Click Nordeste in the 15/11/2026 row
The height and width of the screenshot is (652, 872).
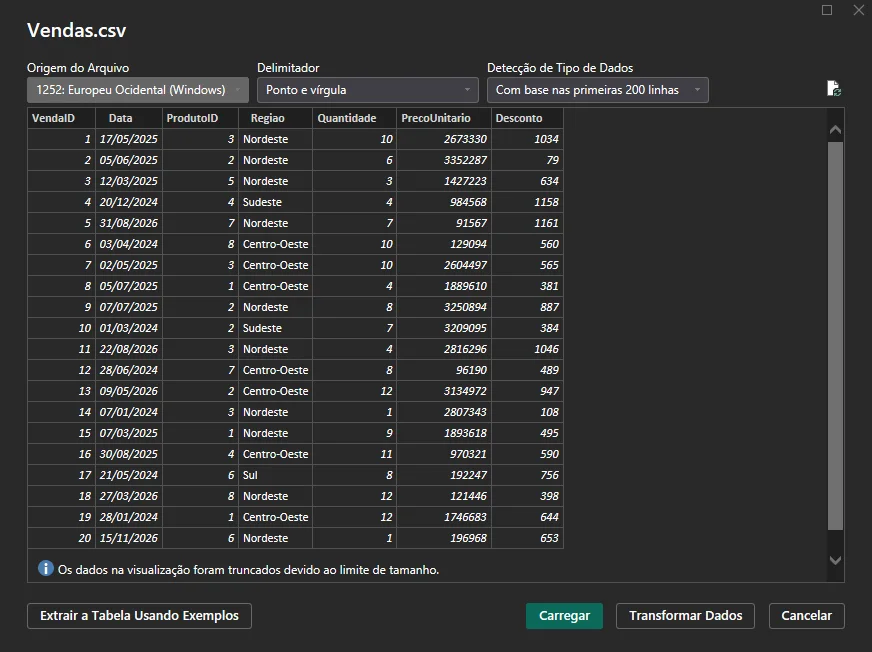click(275, 538)
